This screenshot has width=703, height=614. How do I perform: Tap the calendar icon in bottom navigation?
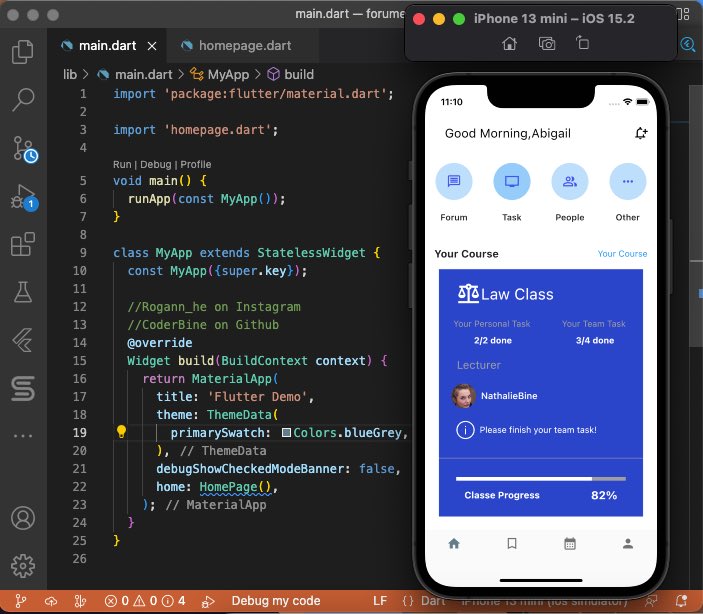(570, 544)
